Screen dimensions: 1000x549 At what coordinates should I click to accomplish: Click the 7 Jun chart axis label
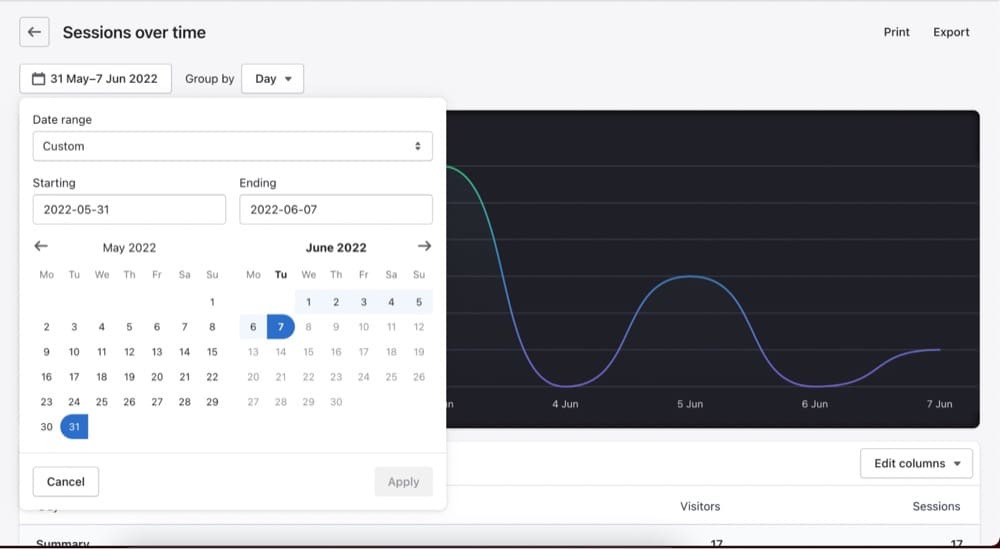coord(939,404)
